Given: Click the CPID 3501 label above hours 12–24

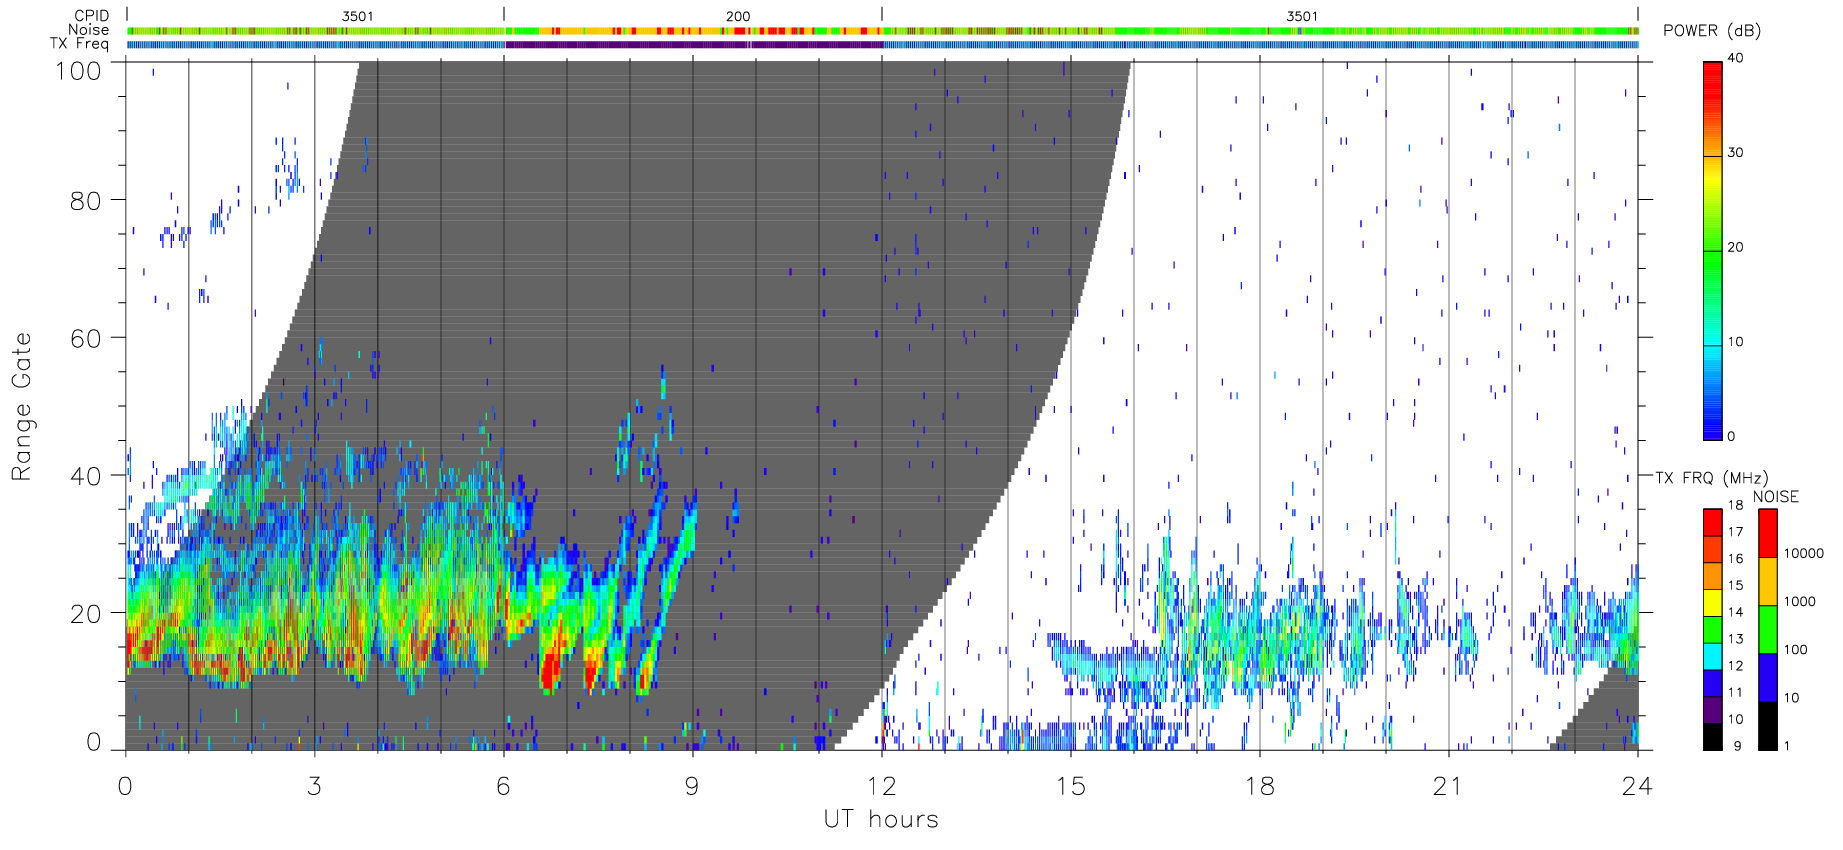Looking at the screenshot, I should point(1302,17).
